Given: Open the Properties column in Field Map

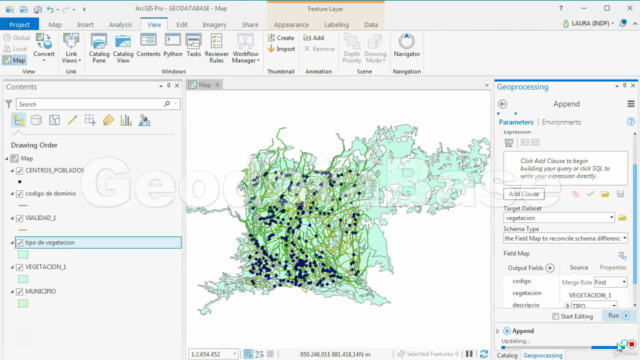Looking at the screenshot, I should 613,267.
